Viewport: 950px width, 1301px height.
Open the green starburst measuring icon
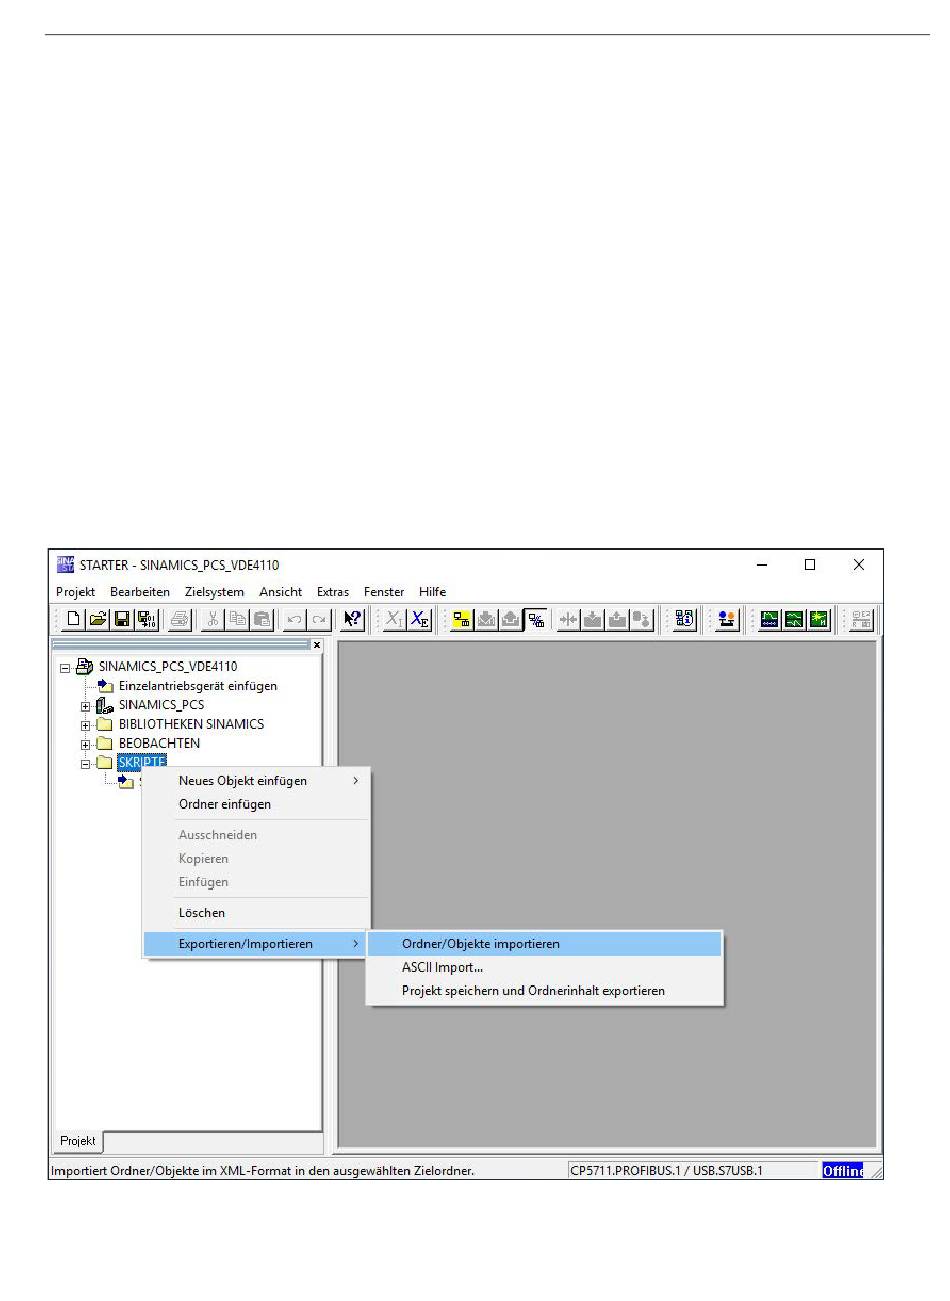(x=819, y=620)
